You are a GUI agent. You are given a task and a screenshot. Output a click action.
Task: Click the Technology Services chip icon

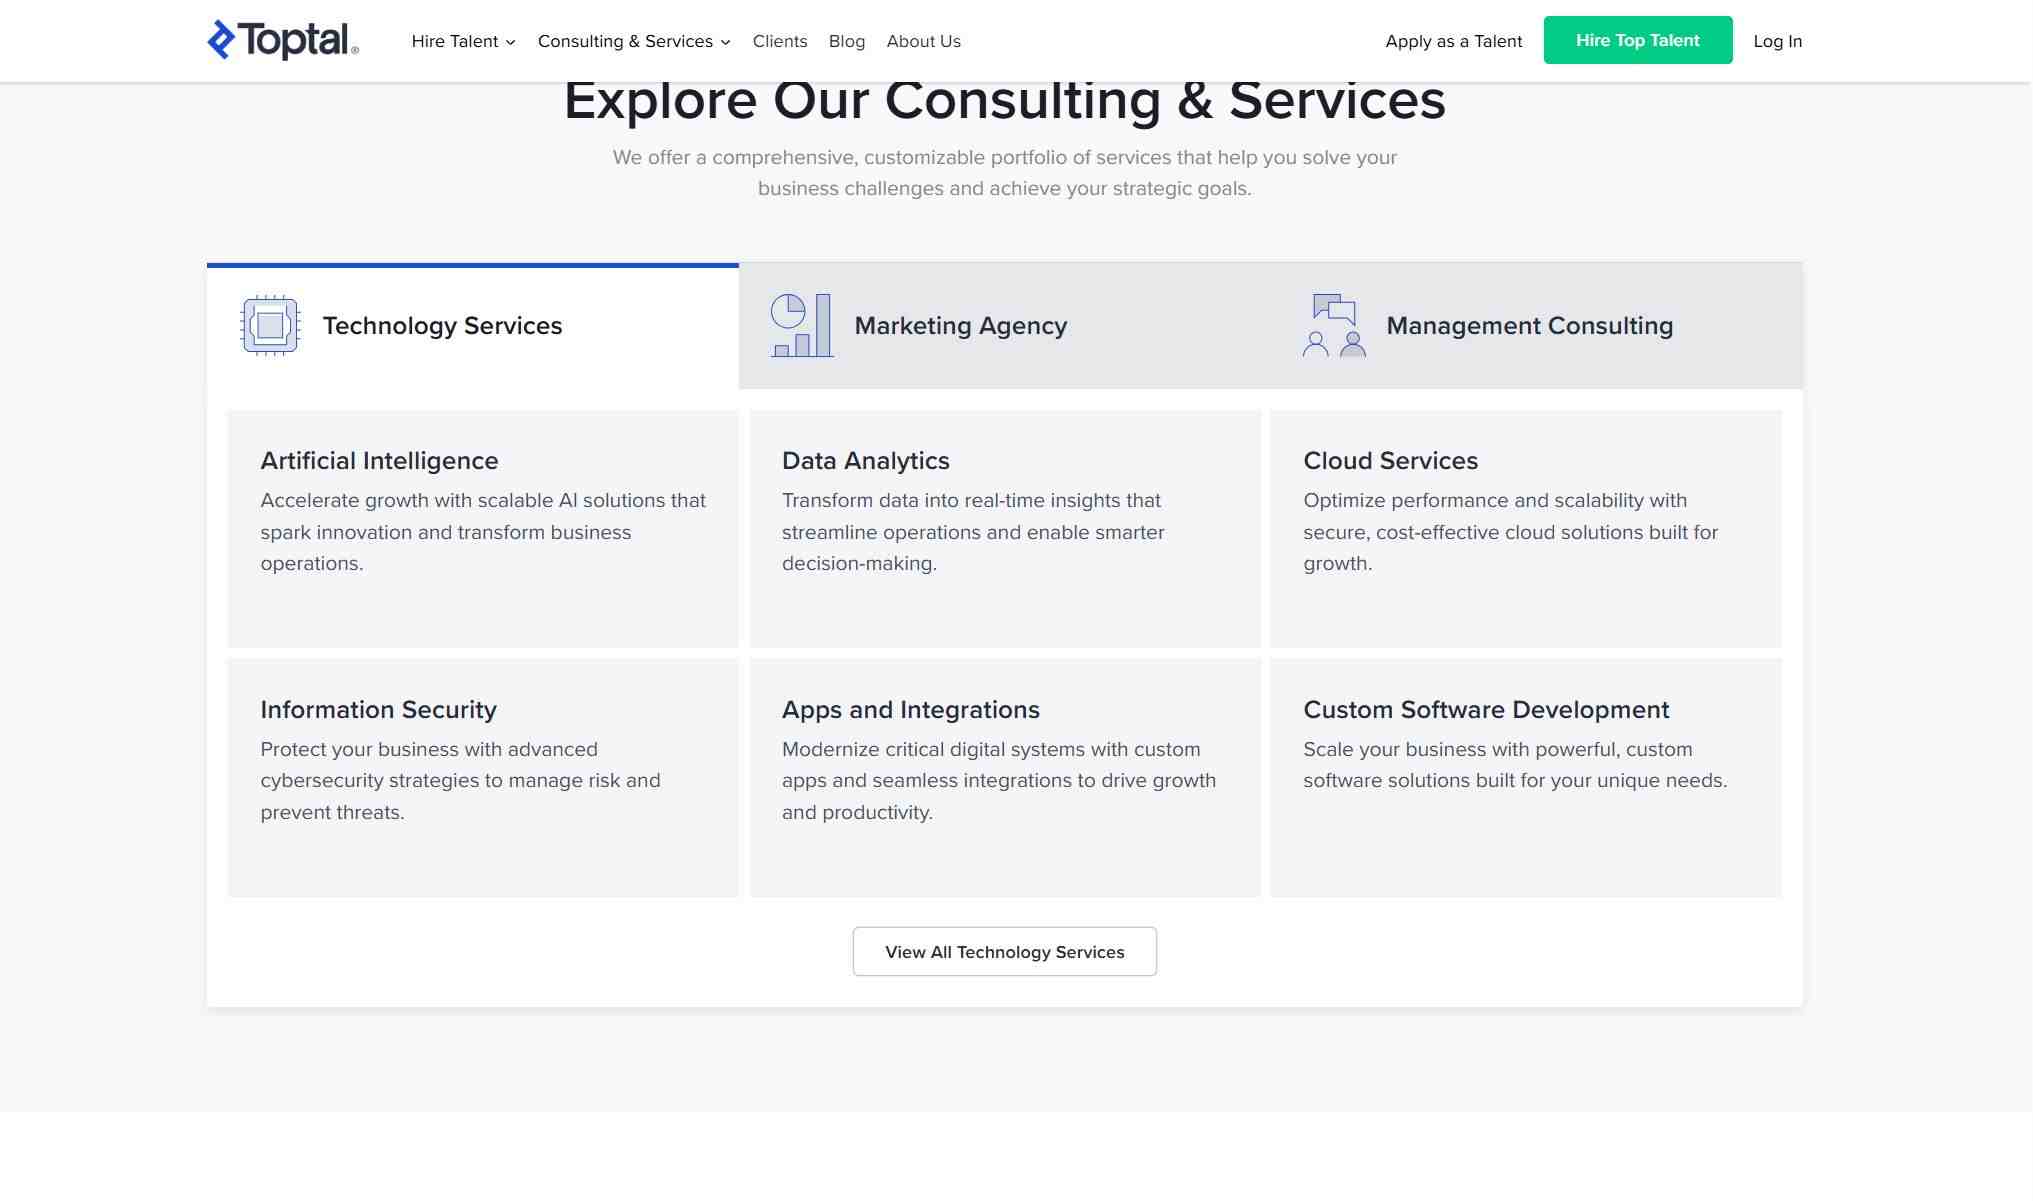coord(270,325)
